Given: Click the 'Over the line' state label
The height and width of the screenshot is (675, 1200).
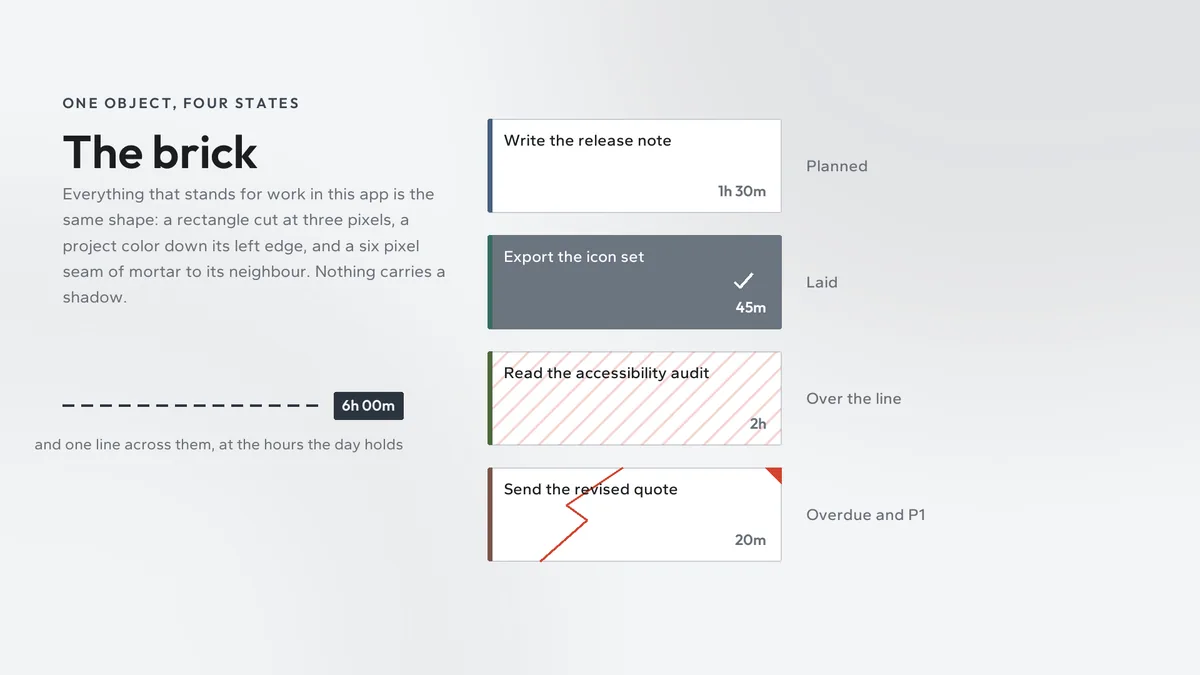Looking at the screenshot, I should [854, 398].
